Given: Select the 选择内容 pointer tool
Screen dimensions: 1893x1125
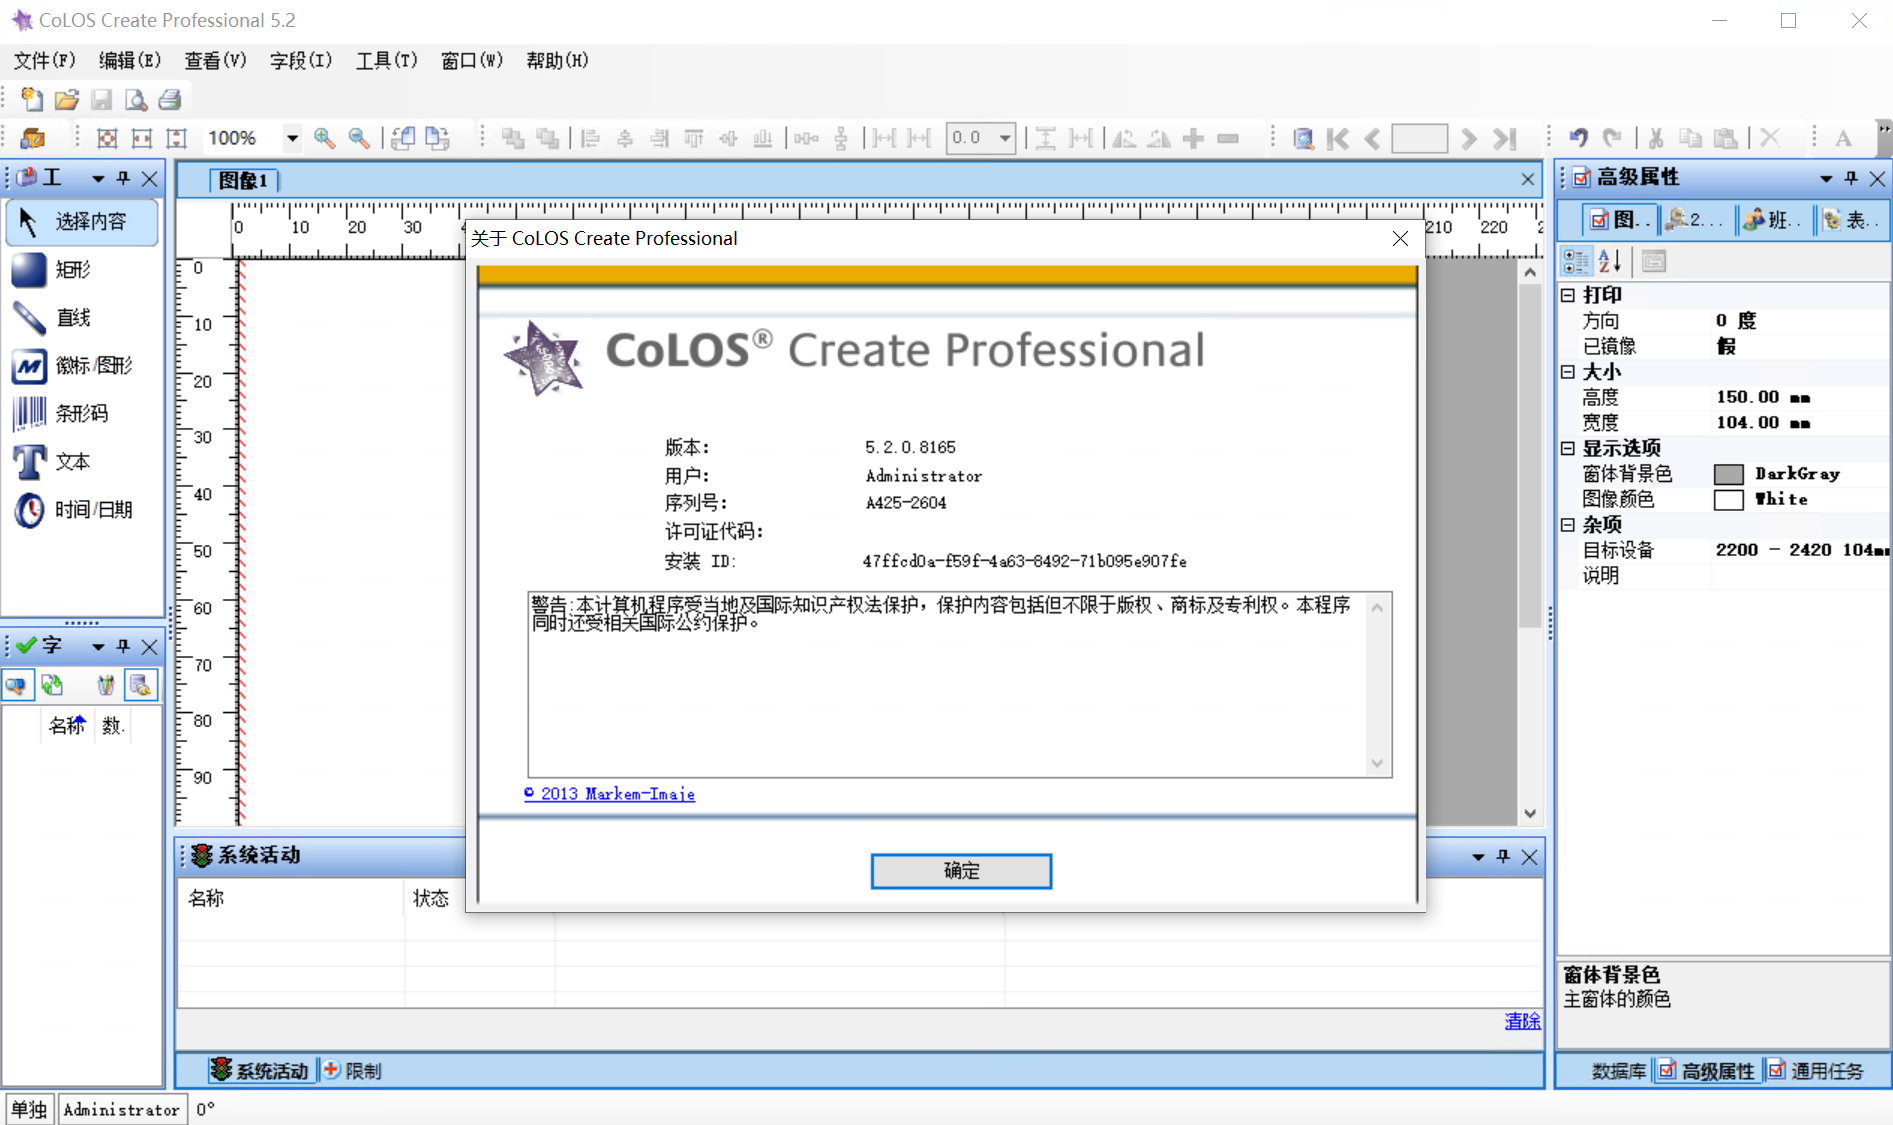Looking at the screenshot, I should [82, 221].
